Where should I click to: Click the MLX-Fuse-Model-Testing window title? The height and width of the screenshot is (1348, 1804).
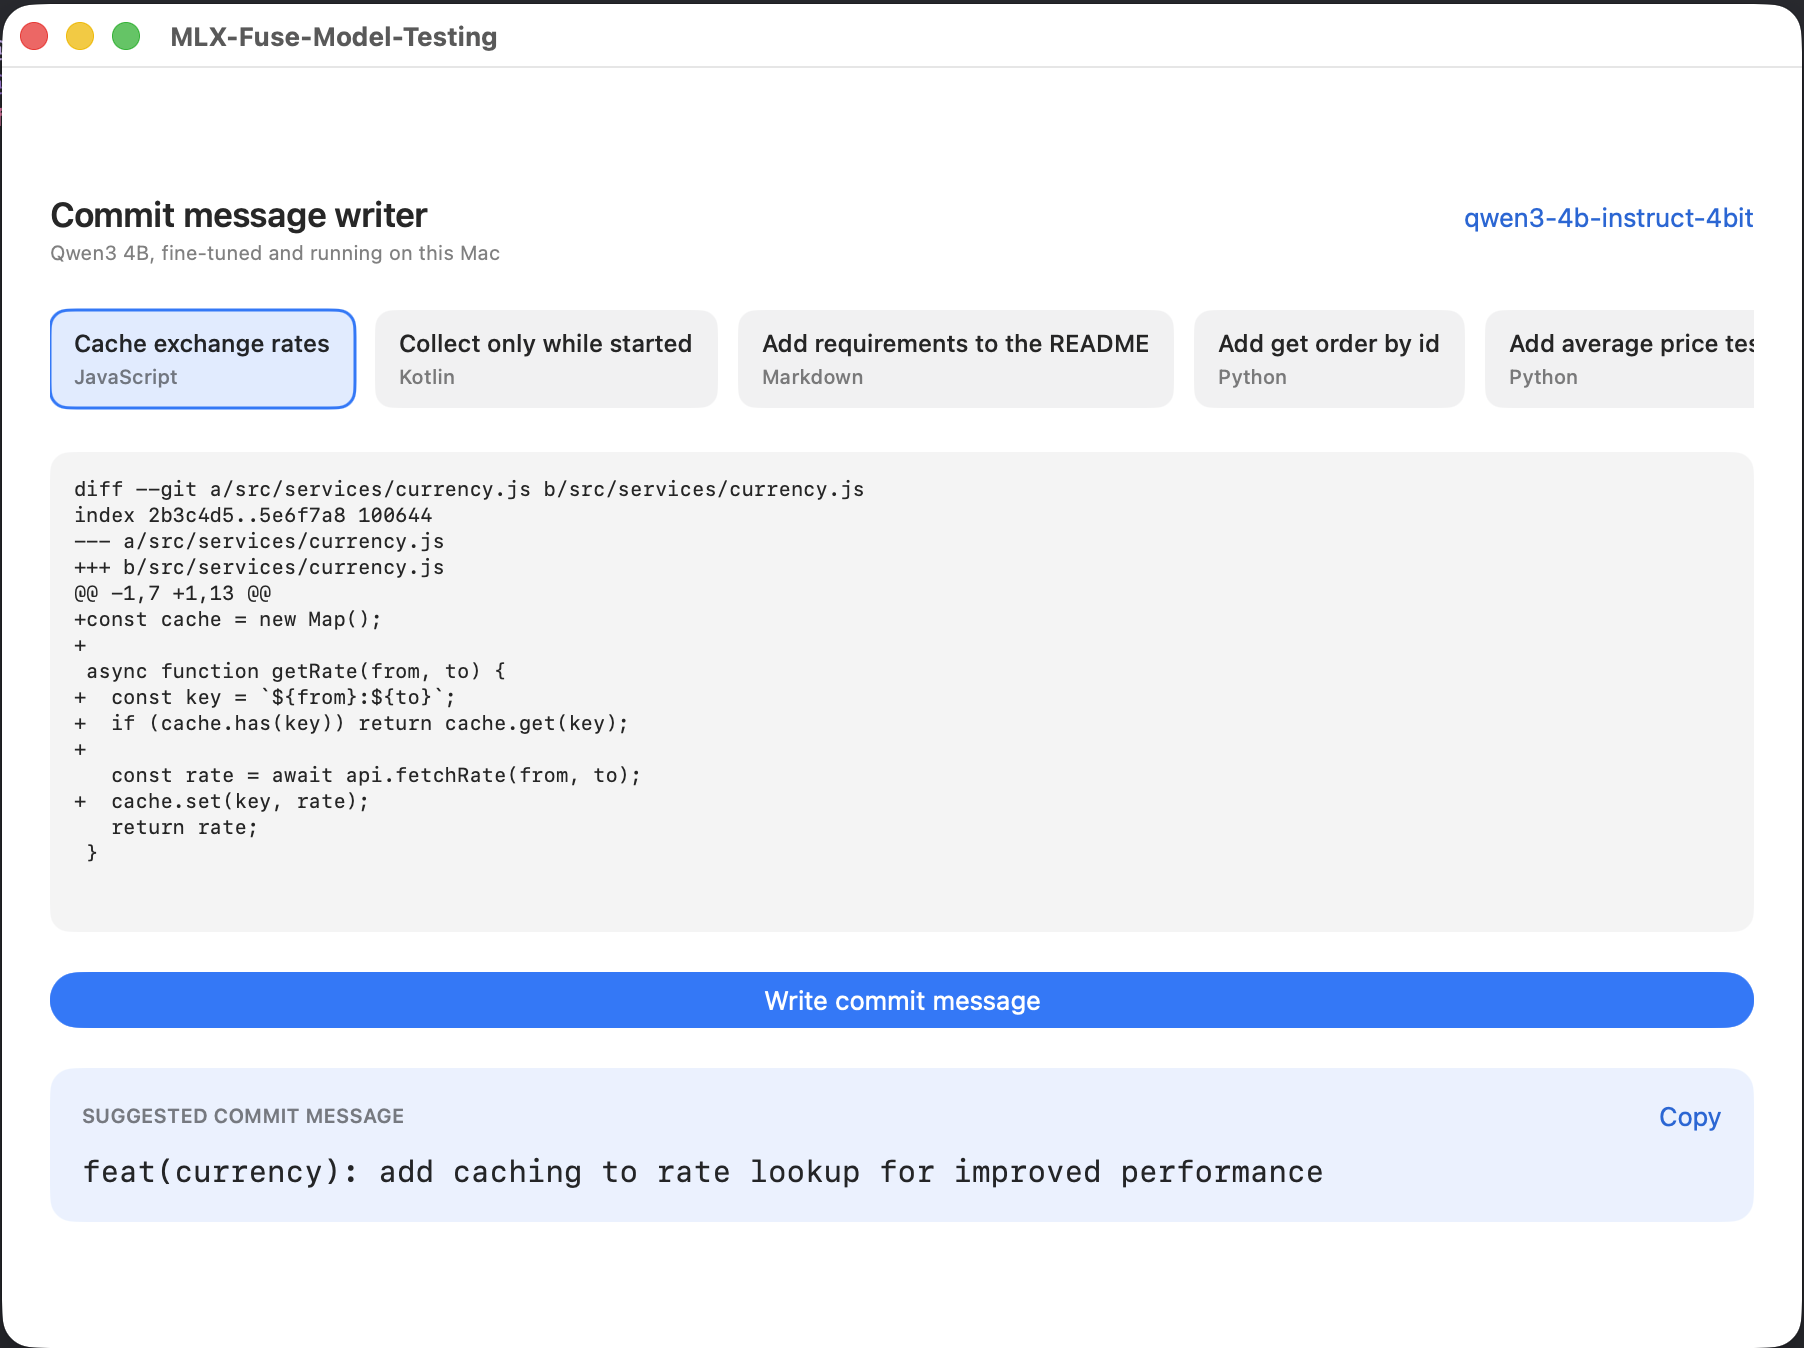[334, 37]
